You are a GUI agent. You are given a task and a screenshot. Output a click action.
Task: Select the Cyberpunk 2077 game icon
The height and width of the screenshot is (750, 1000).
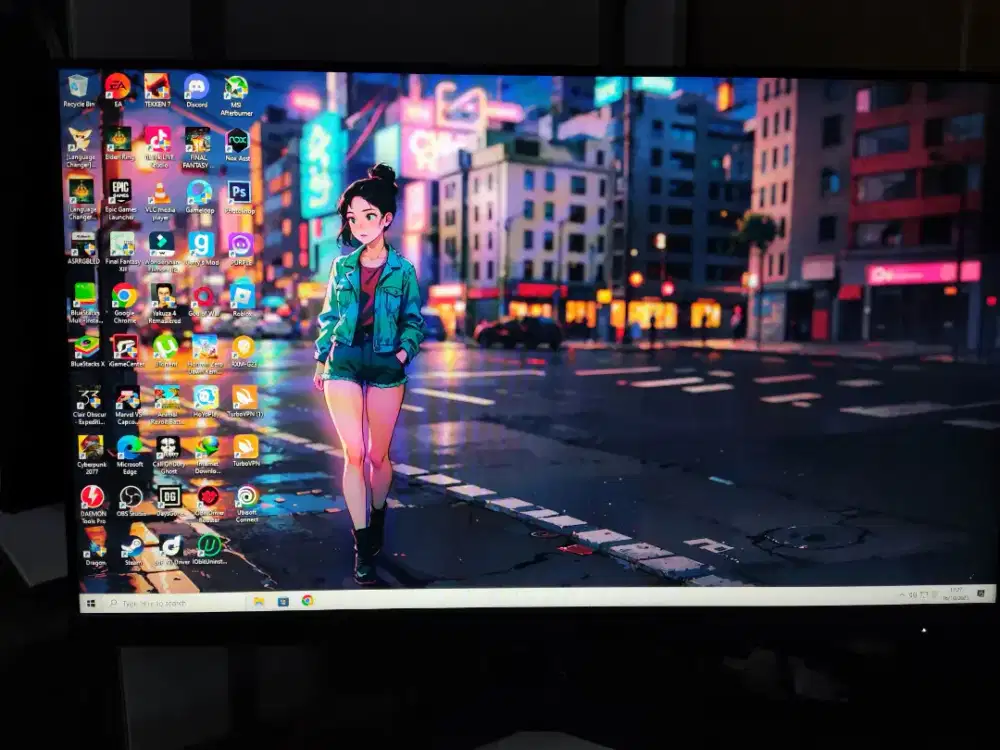click(x=91, y=447)
